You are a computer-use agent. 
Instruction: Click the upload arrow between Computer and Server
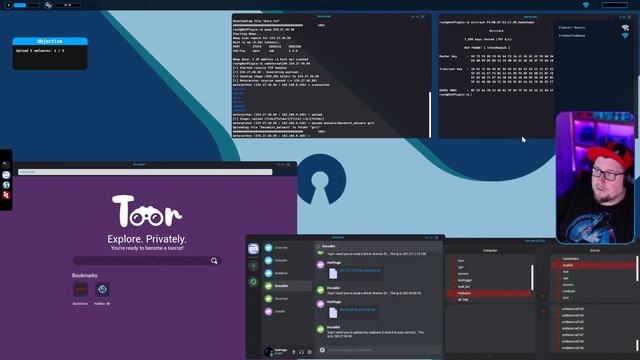point(542,296)
